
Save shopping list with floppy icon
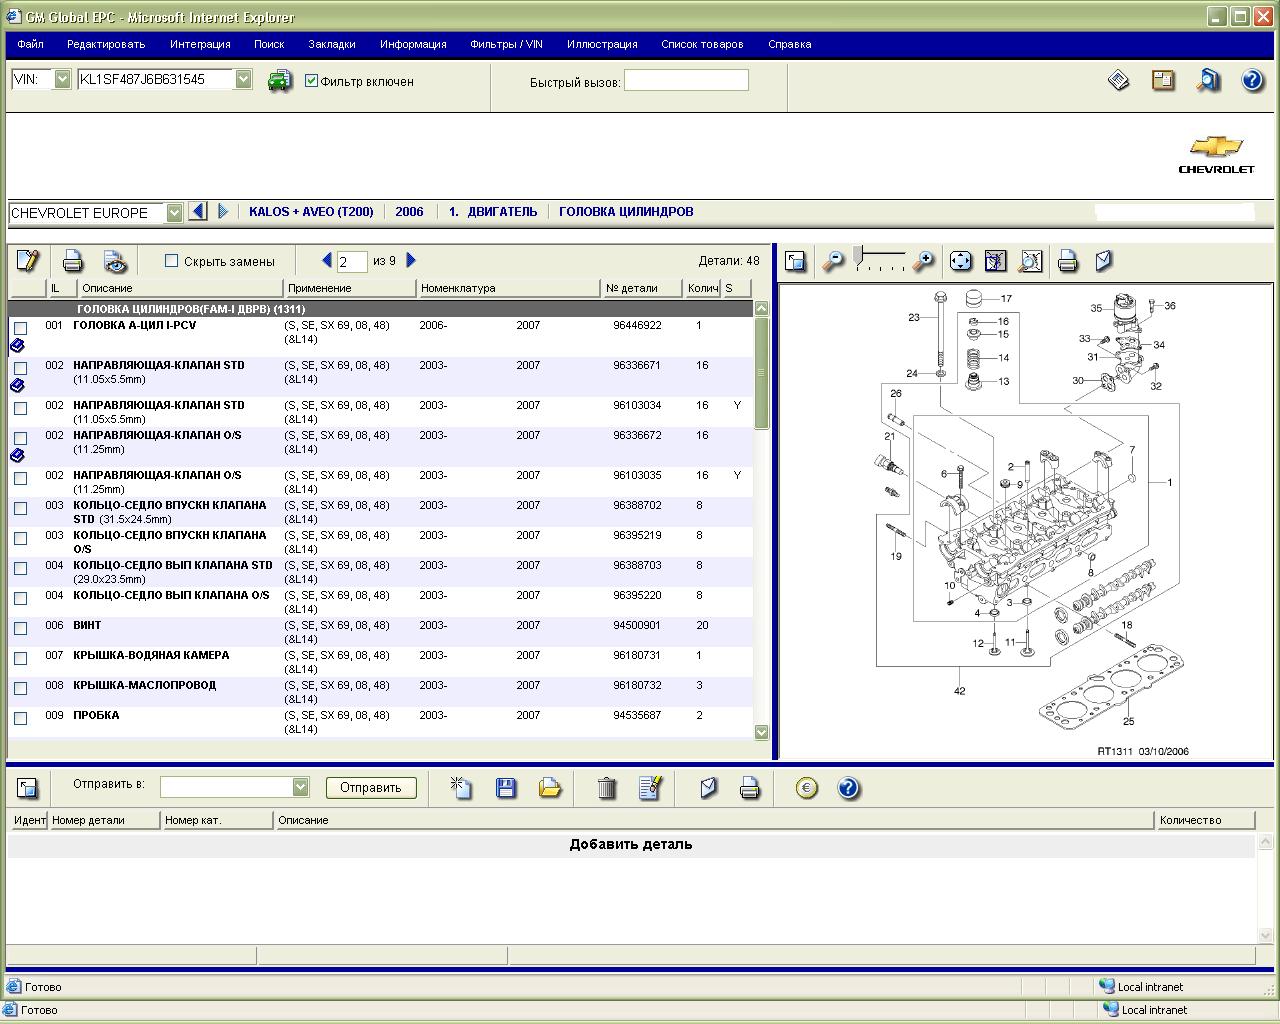pyautogui.click(x=506, y=788)
